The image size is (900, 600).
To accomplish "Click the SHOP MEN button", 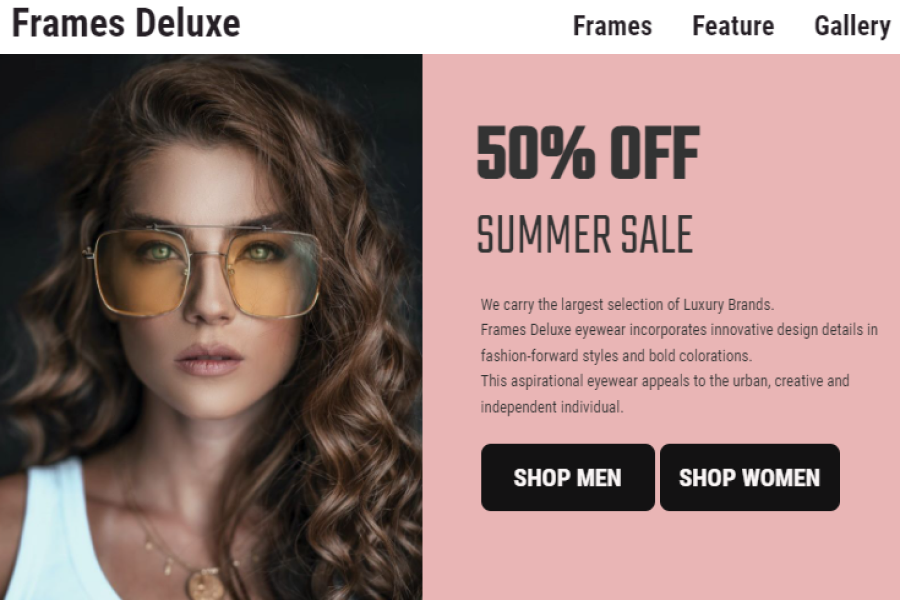I will pos(568,477).
